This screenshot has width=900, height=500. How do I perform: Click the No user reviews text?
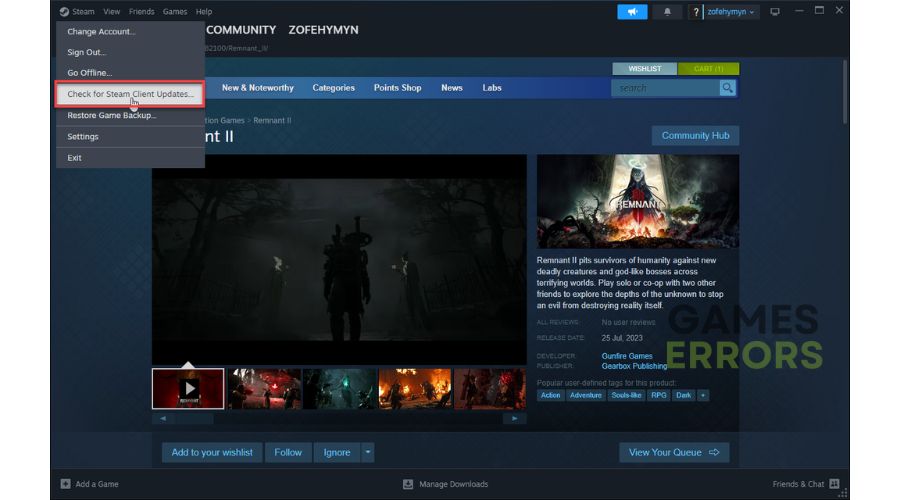(628, 323)
